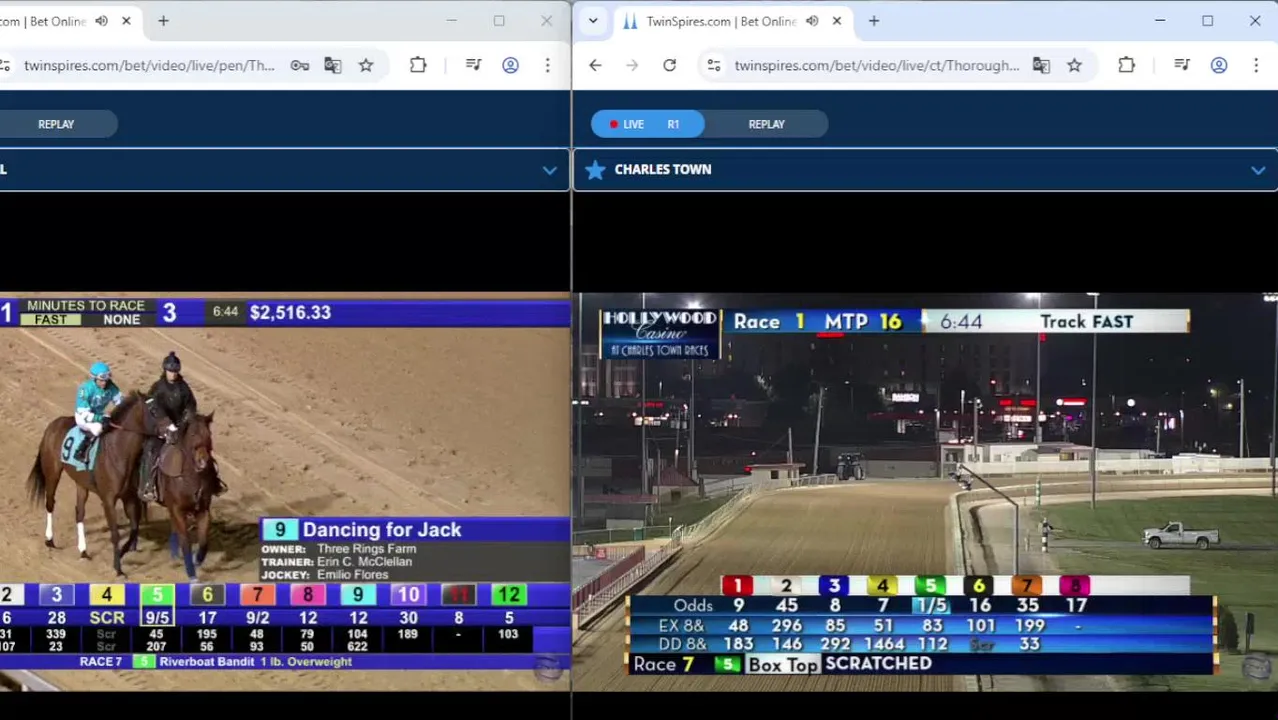Click 'Riverboat Bandit 1 lb. Overweight' ticker text
The height and width of the screenshot is (720, 1278).
[255, 662]
